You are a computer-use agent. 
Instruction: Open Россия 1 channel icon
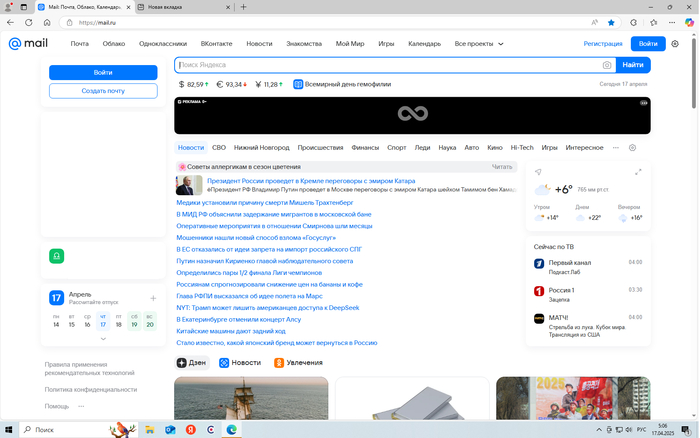539,291
